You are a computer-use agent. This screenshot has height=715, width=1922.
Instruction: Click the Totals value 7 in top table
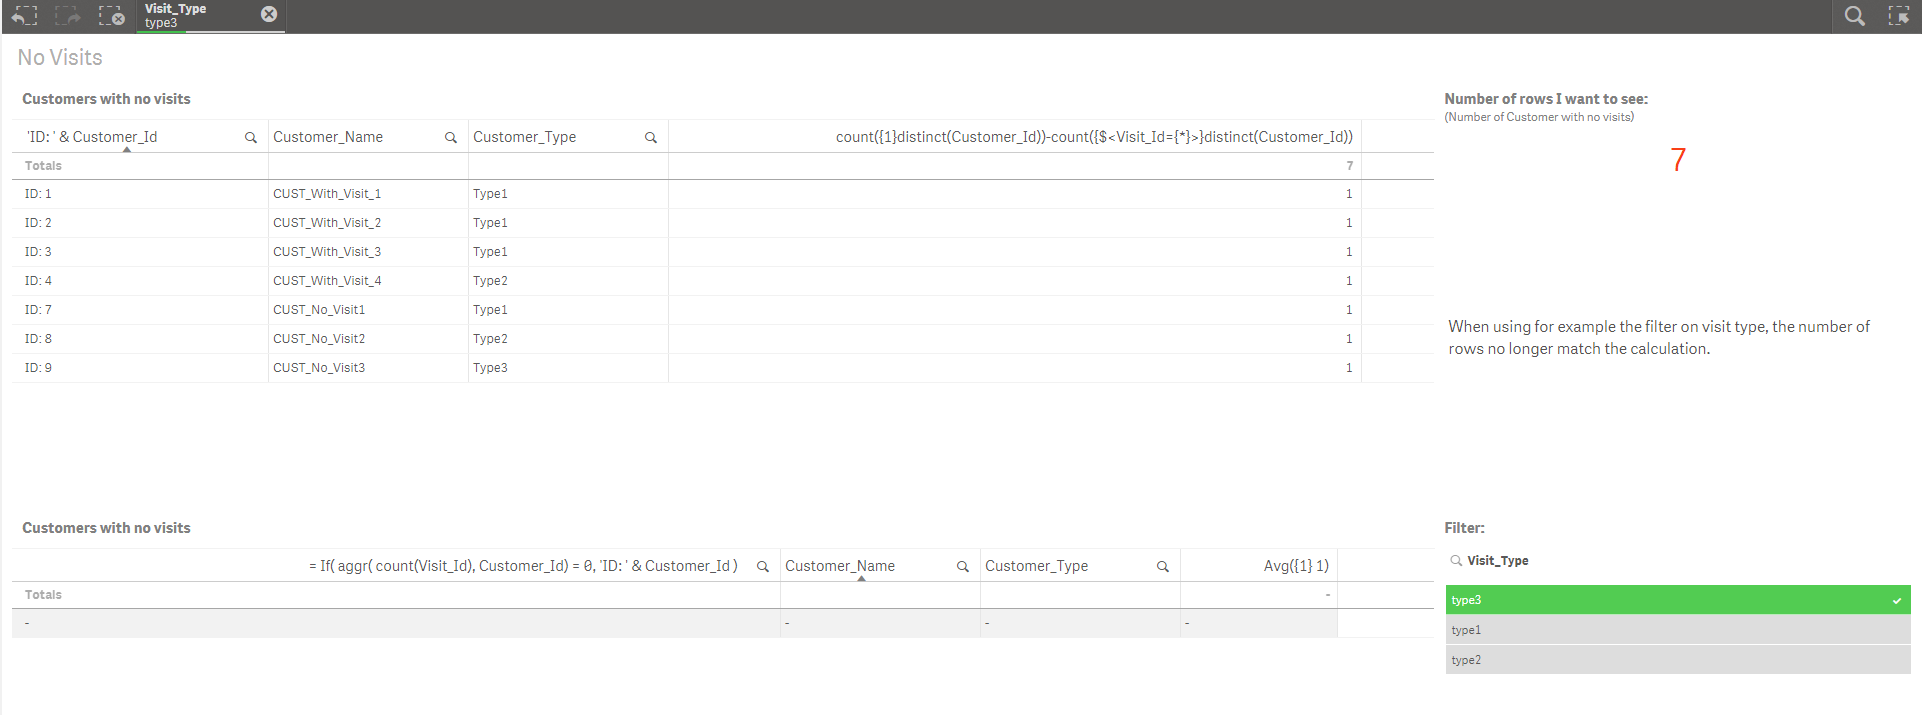(1349, 166)
